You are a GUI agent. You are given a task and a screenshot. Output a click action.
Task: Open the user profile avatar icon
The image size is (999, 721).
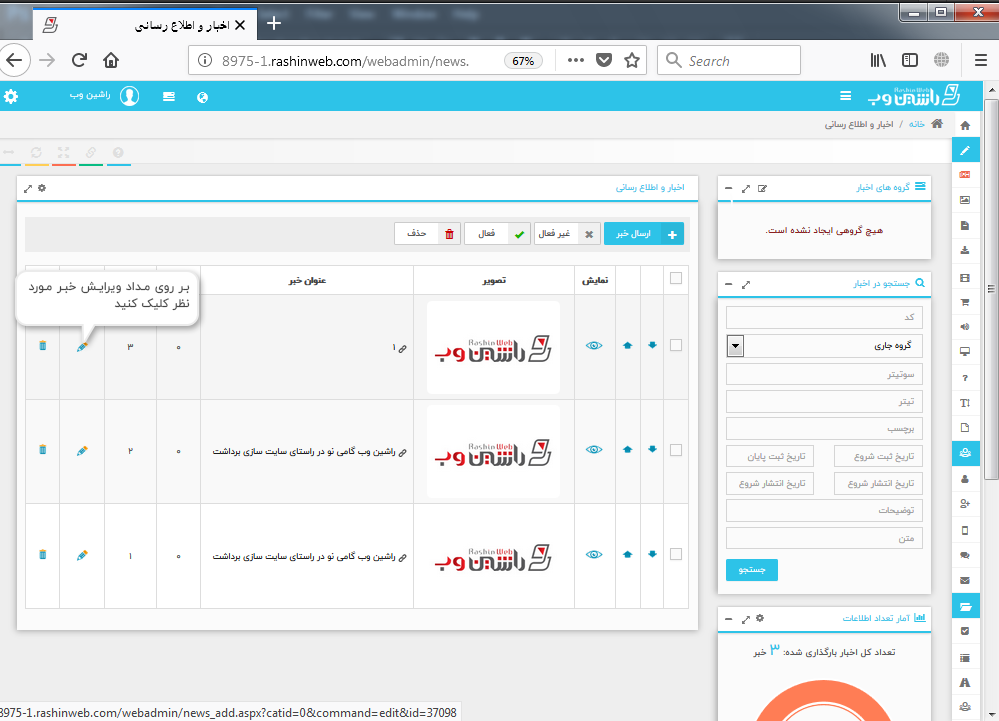click(x=129, y=96)
